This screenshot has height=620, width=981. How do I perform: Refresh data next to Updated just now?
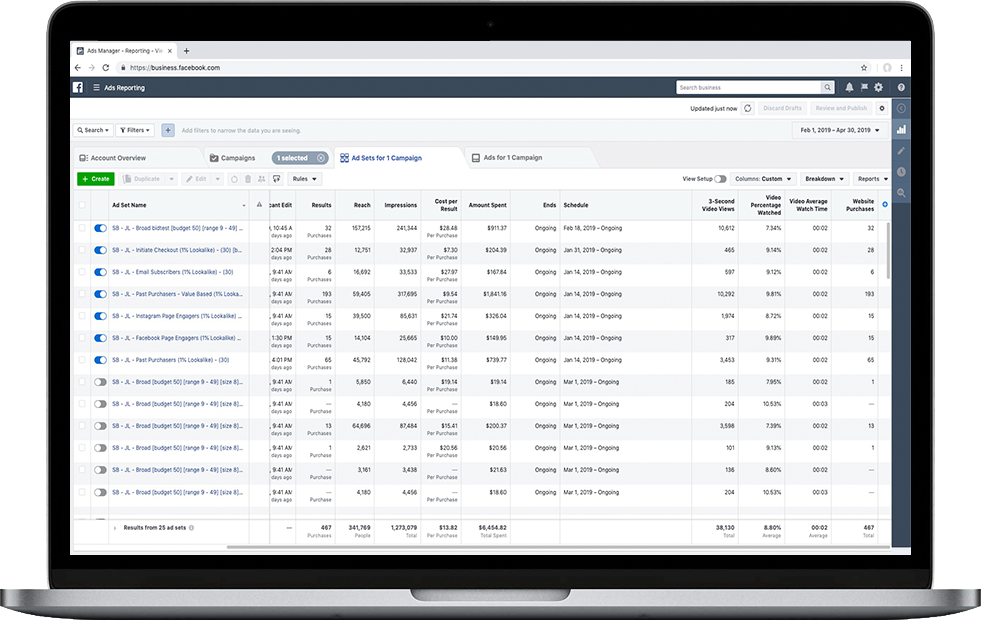tap(748, 108)
